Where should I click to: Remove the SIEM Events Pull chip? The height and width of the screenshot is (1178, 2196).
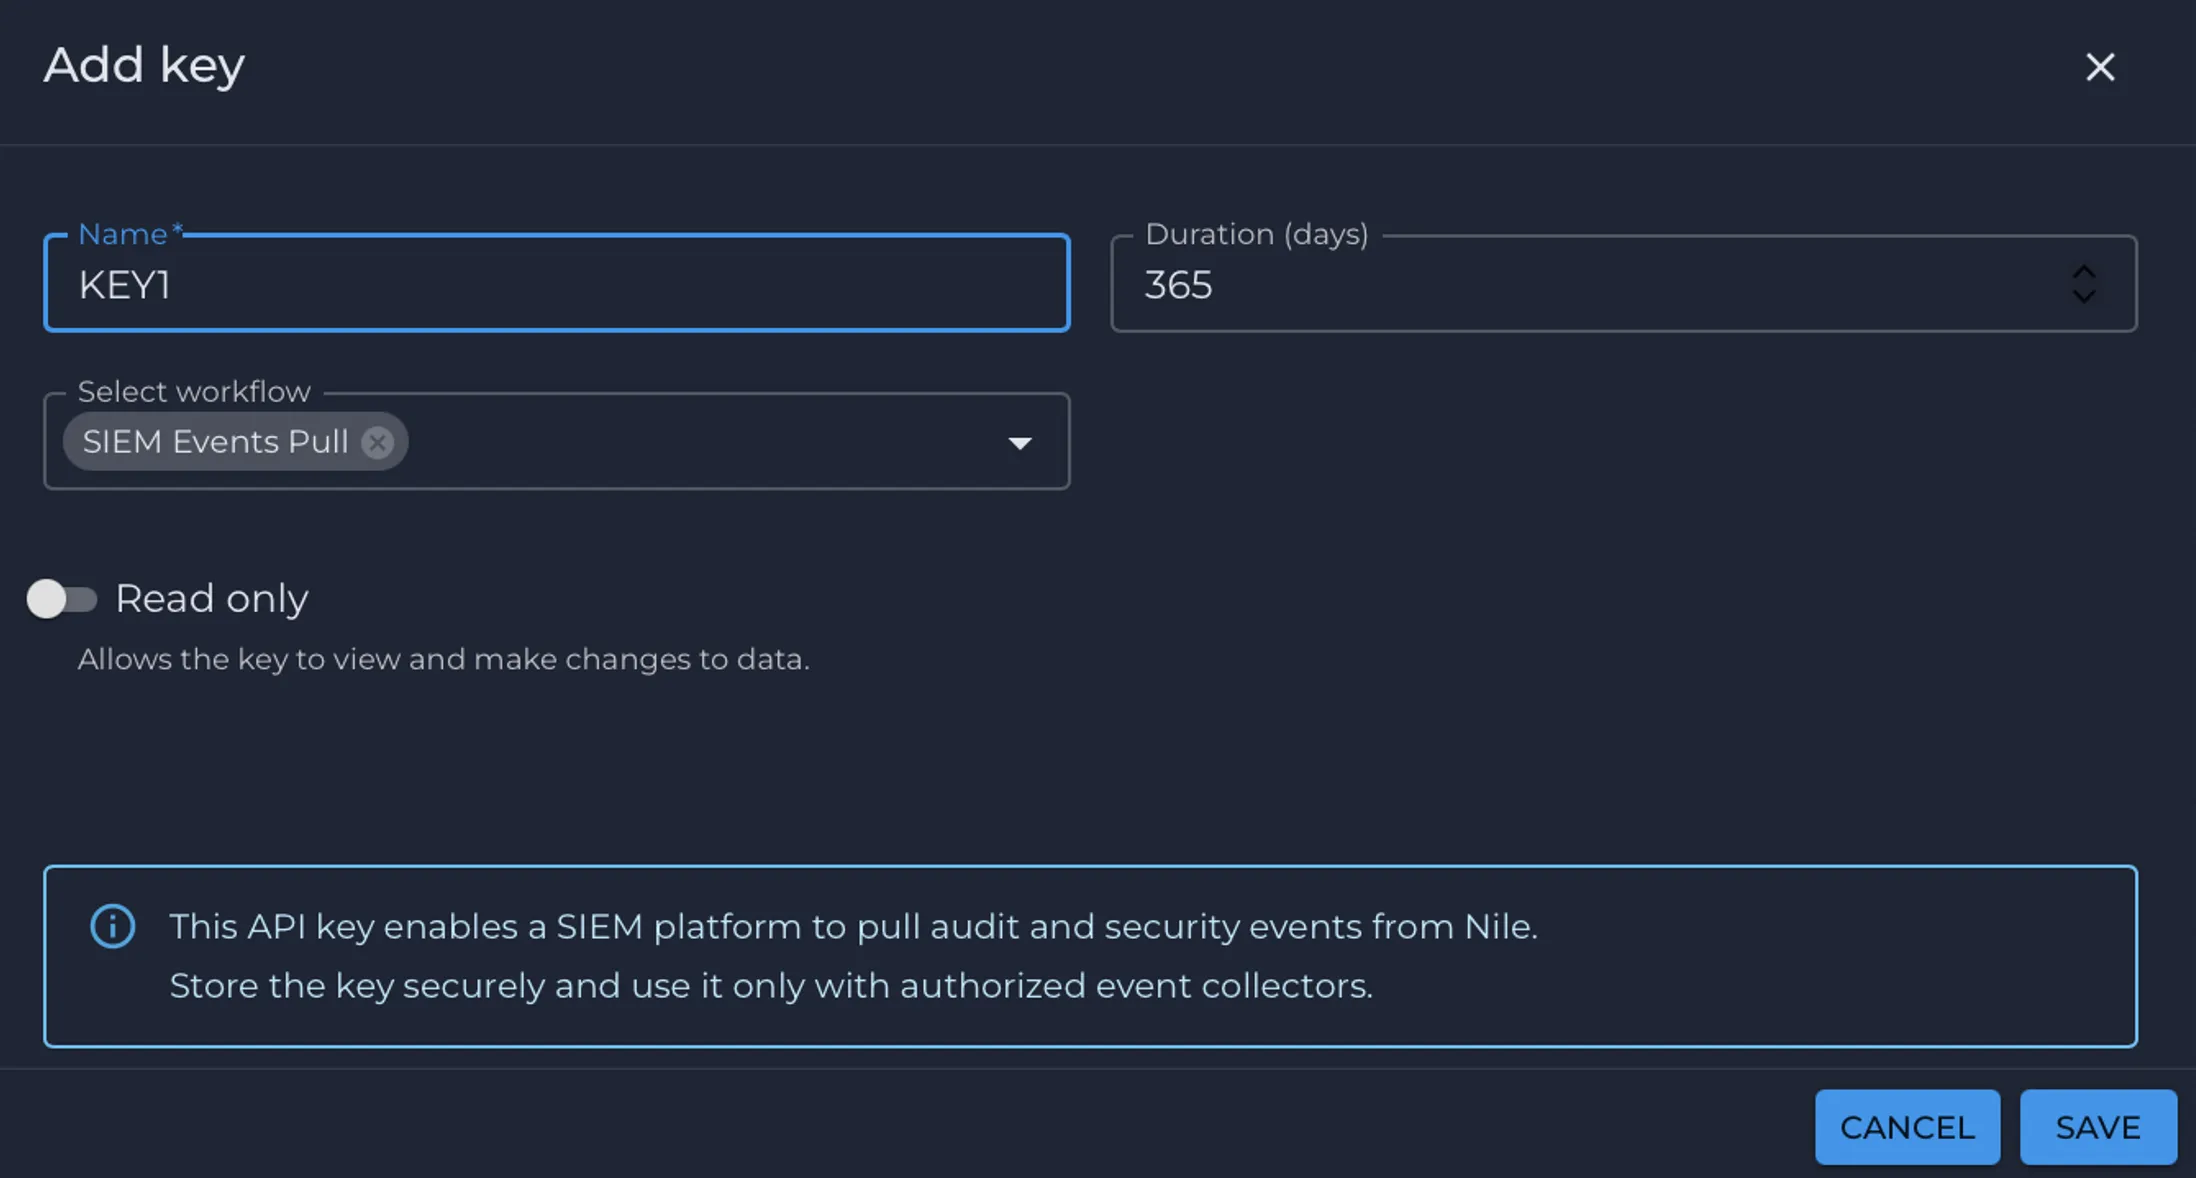pyautogui.click(x=377, y=442)
